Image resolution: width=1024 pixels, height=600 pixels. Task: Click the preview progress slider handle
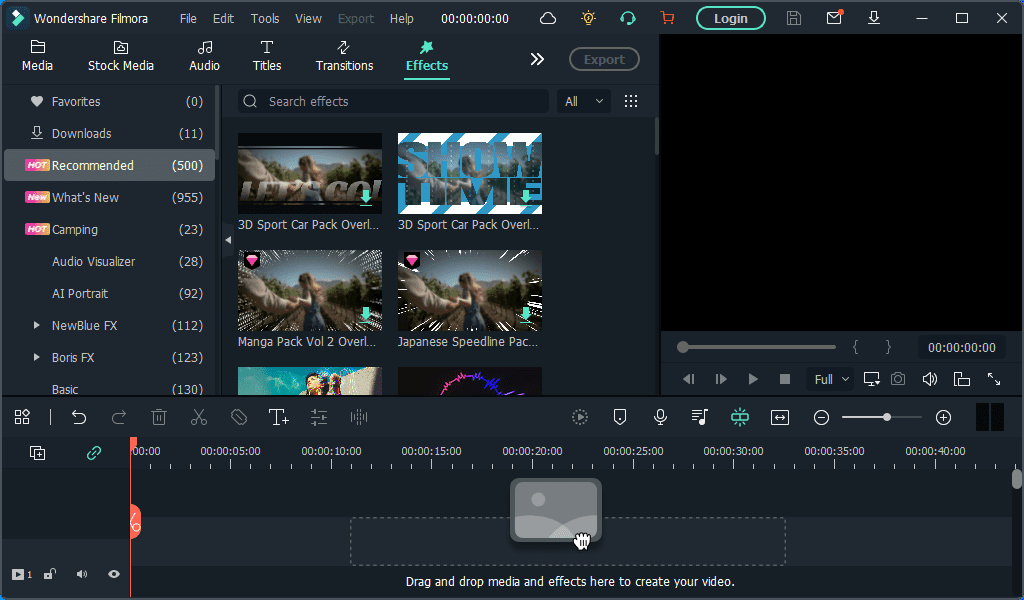coord(682,347)
